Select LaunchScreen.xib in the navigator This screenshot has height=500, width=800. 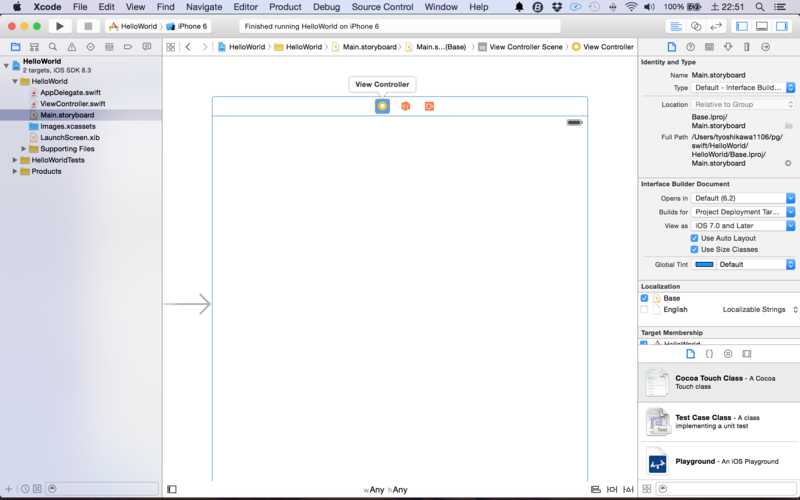click(70, 137)
